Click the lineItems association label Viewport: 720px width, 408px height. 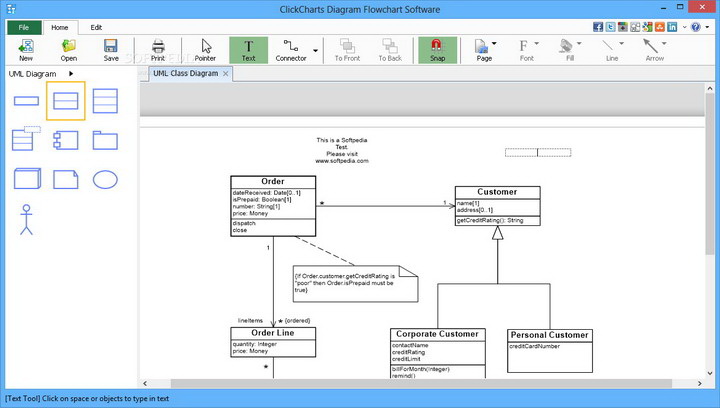[250, 320]
